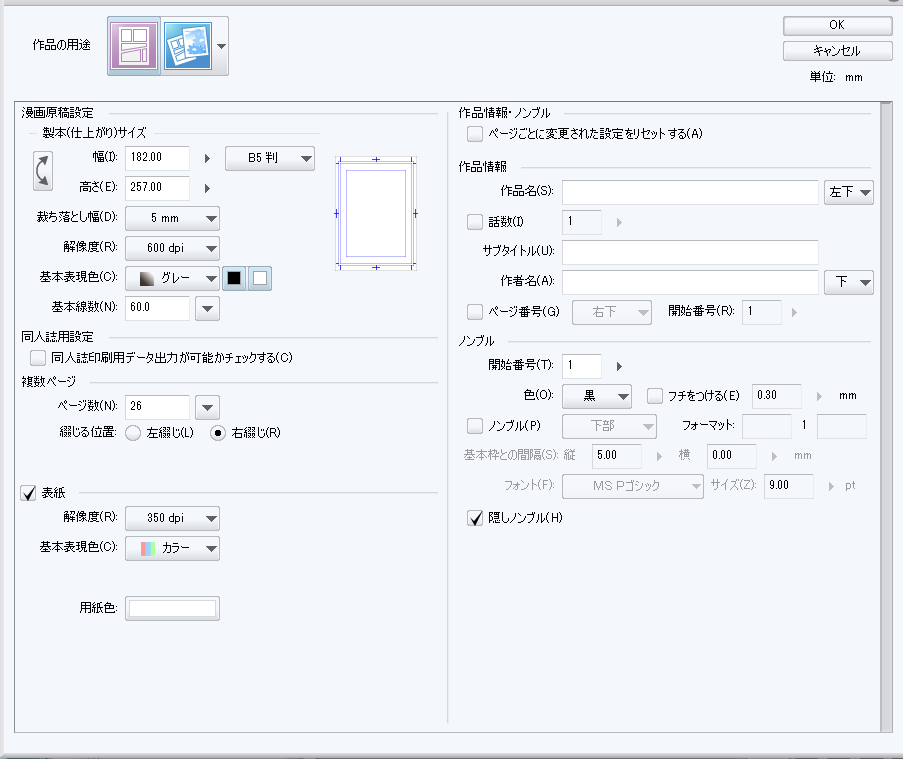The height and width of the screenshot is (759, 903).
Task: Click the 用紙色 paper color swatch
Action: pos(172,608)
